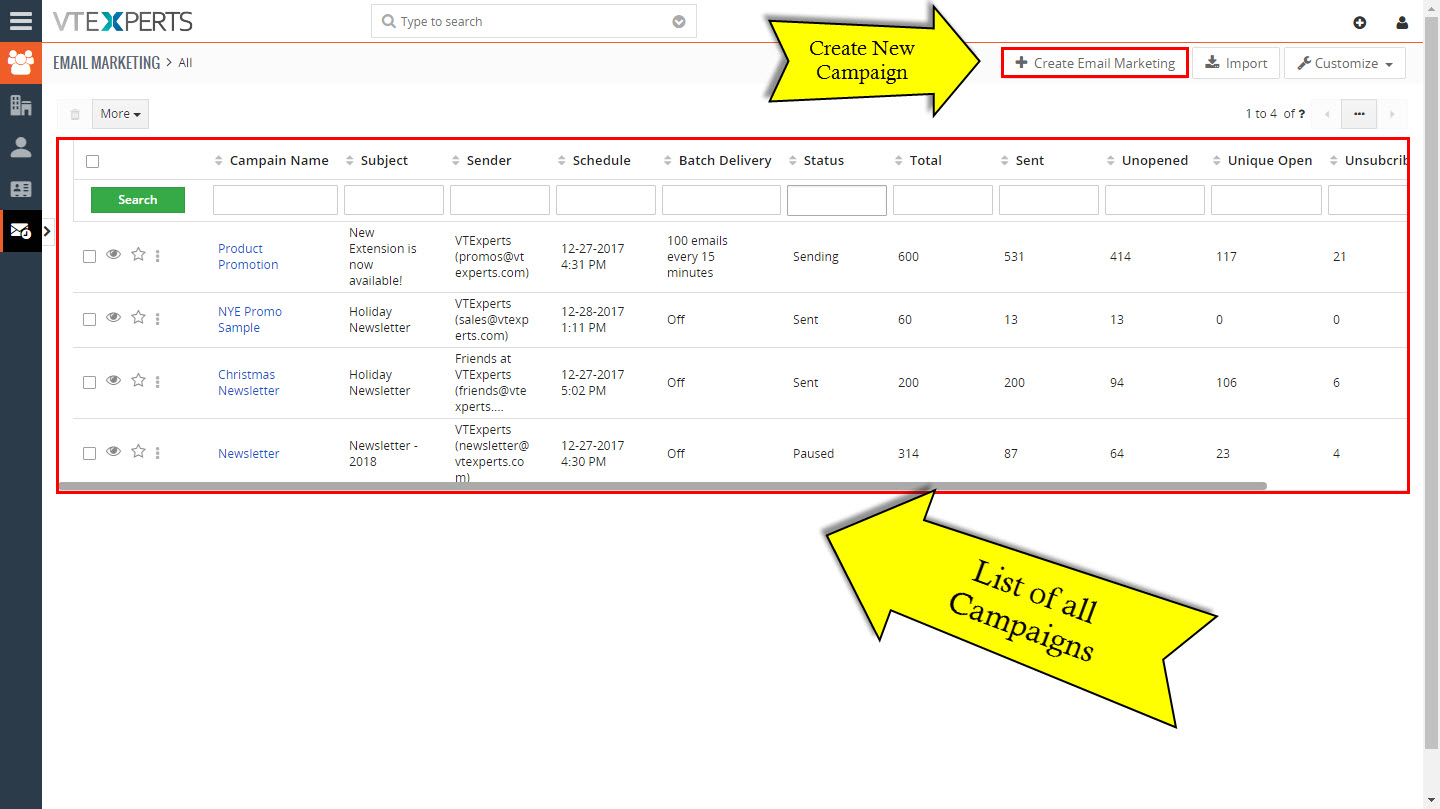This screenshot has width=1440, height=809.
Task: Open the contact card icon in sidebar
Action: pyautogui.click(x=20, y=189)
